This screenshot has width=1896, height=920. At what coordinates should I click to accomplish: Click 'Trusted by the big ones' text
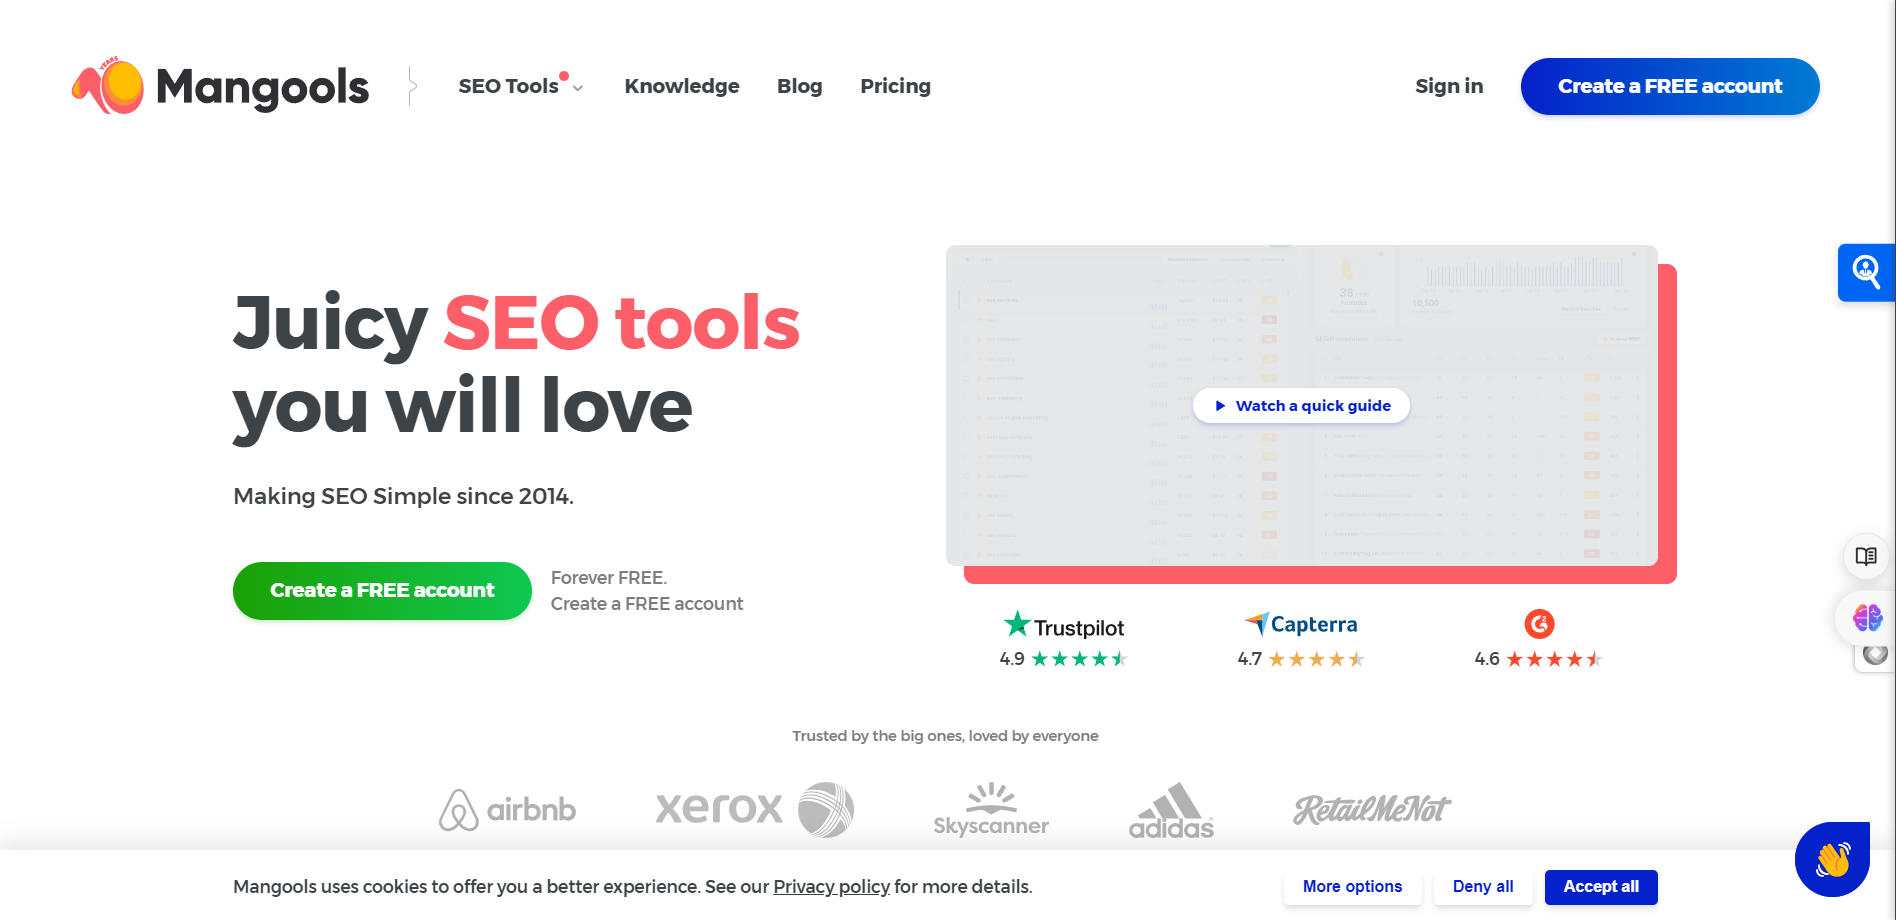pos(945,736)
